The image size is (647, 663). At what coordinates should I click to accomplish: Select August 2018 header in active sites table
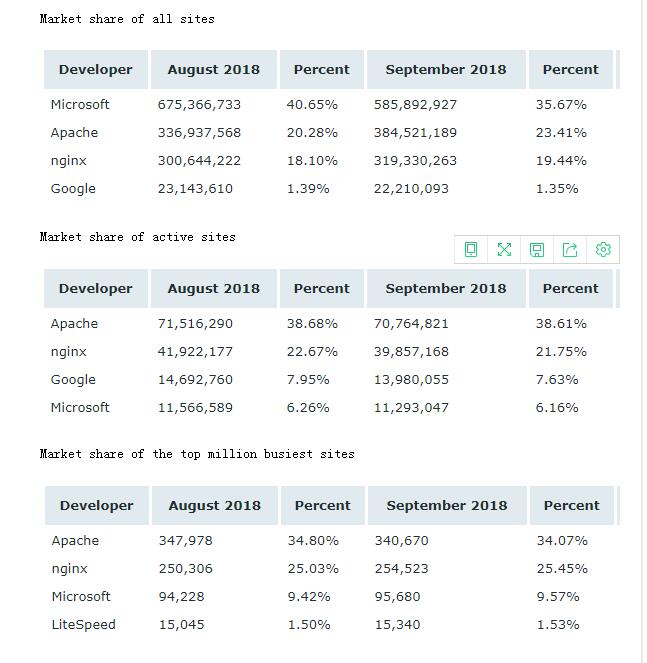tap(214, 288)
